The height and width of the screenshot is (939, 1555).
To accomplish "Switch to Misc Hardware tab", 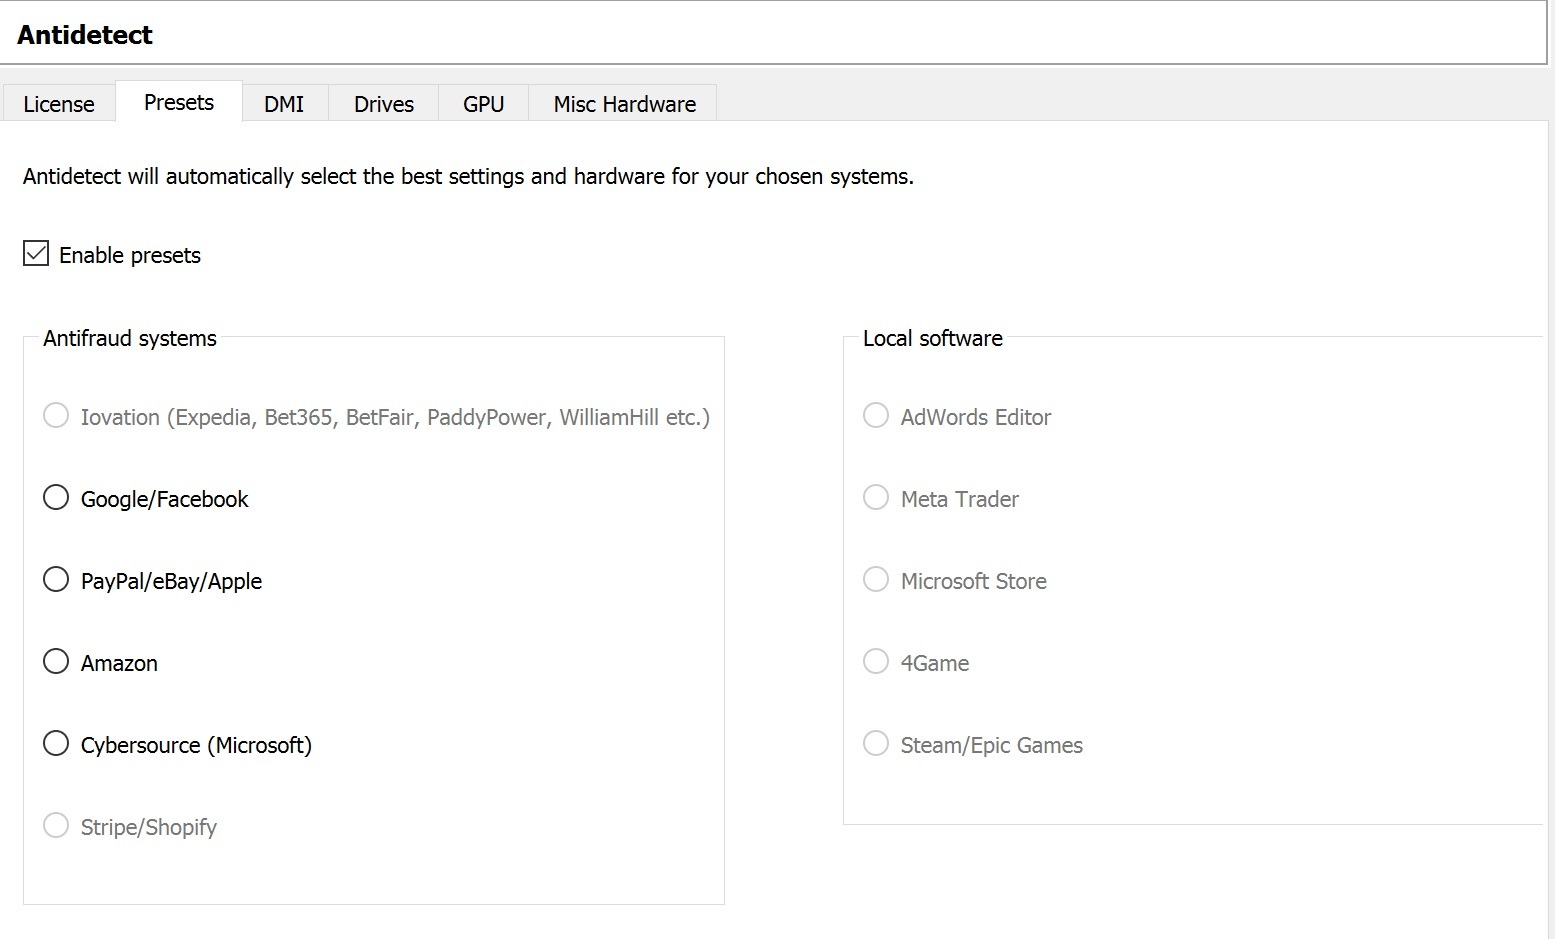I will (x=625, y=104).
